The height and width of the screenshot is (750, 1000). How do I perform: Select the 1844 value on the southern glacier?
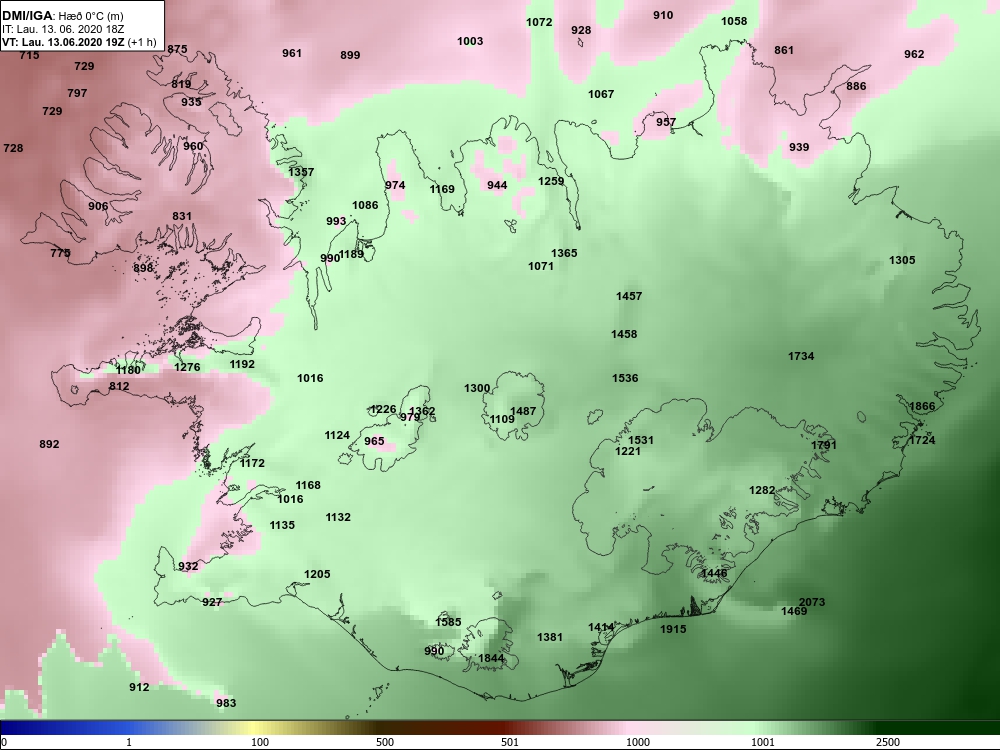tap(491, 658)
